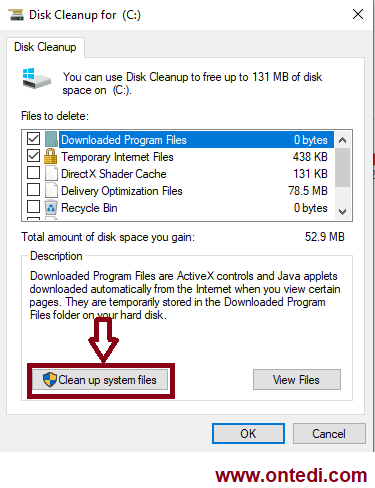Uncheck the Downloaded Program Files checkbox
375x488 pixels.
coord(33,138)
